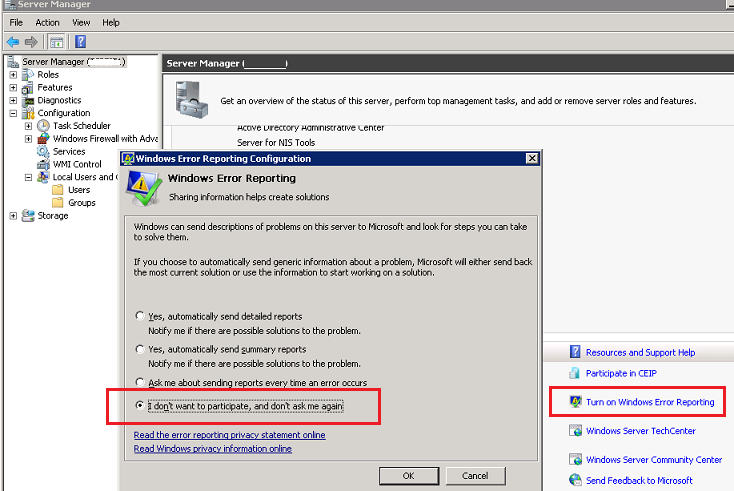Click the Diagnostics node icon
The height and width of the screenshot is (491, 734).
(28, 100)
